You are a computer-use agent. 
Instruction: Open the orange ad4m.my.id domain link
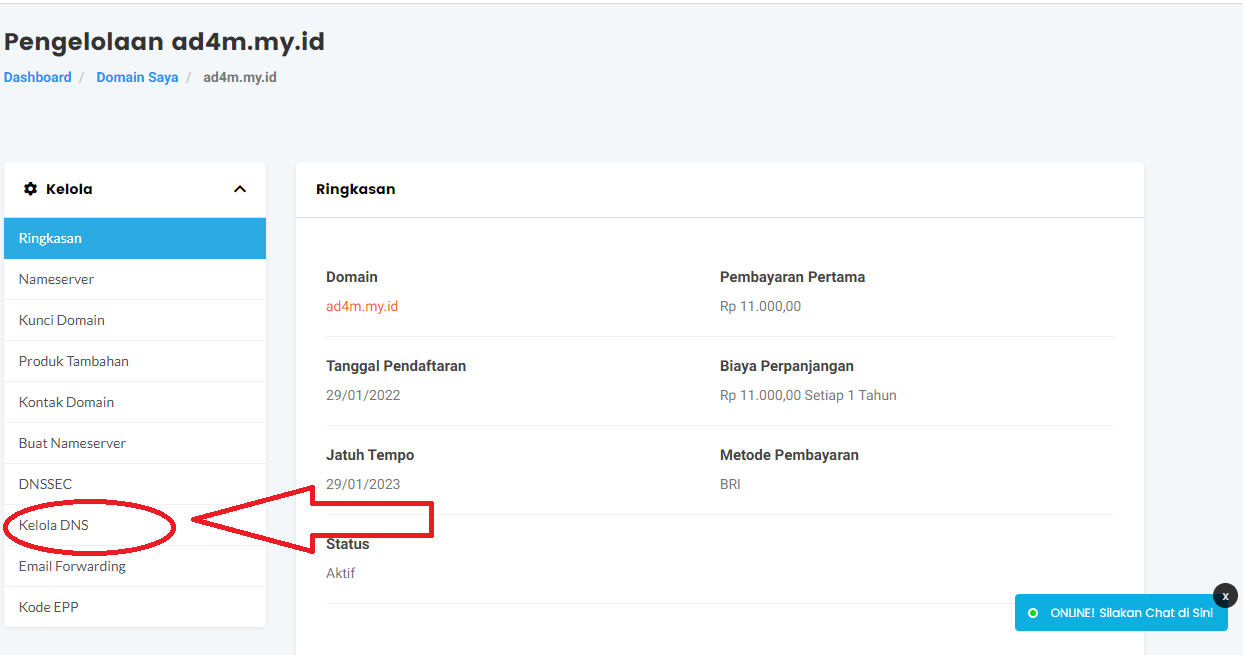tap(362, 306)
